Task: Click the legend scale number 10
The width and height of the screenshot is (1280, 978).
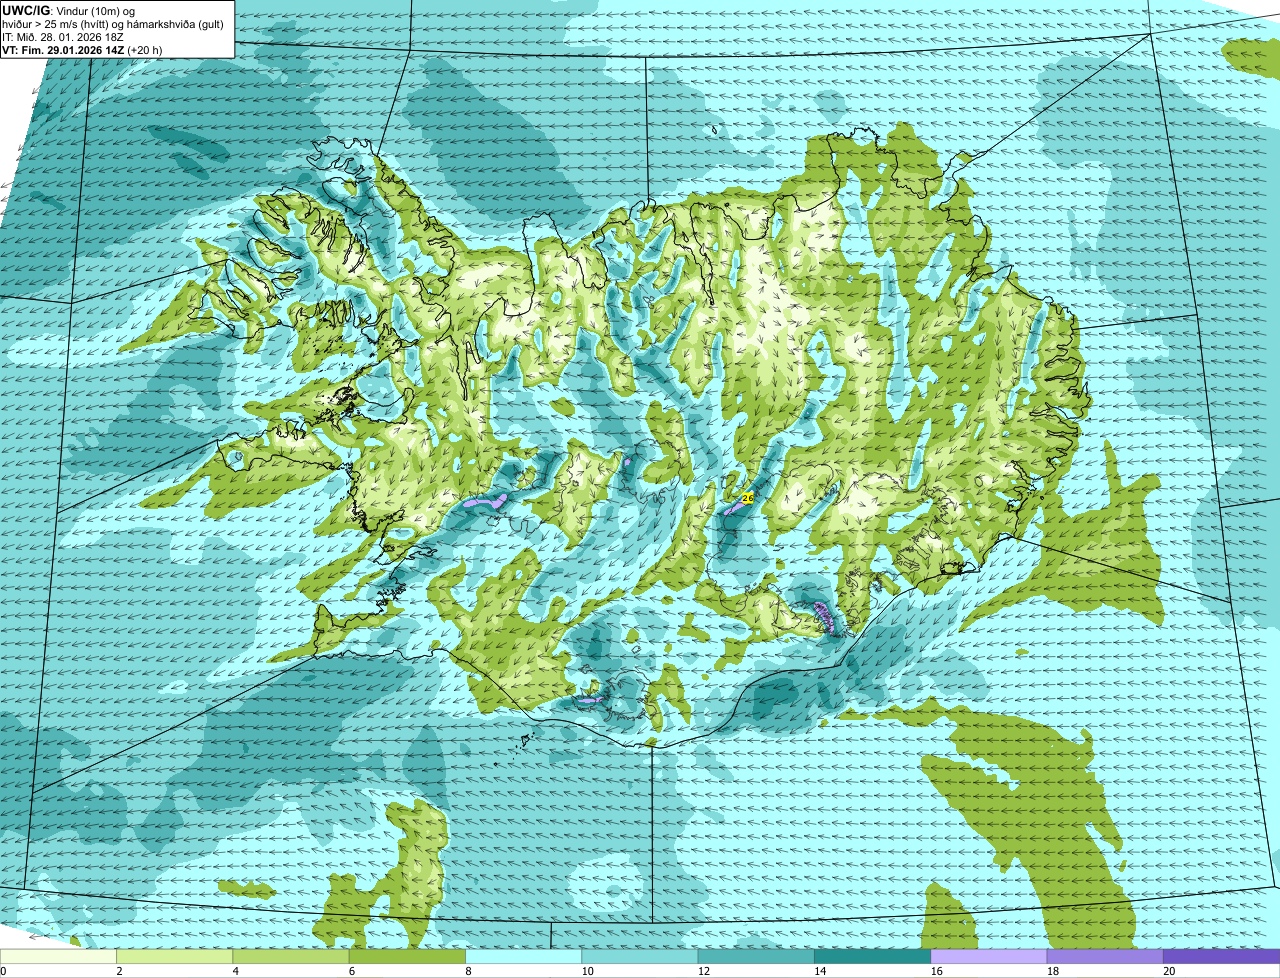Action: (588, 971)
